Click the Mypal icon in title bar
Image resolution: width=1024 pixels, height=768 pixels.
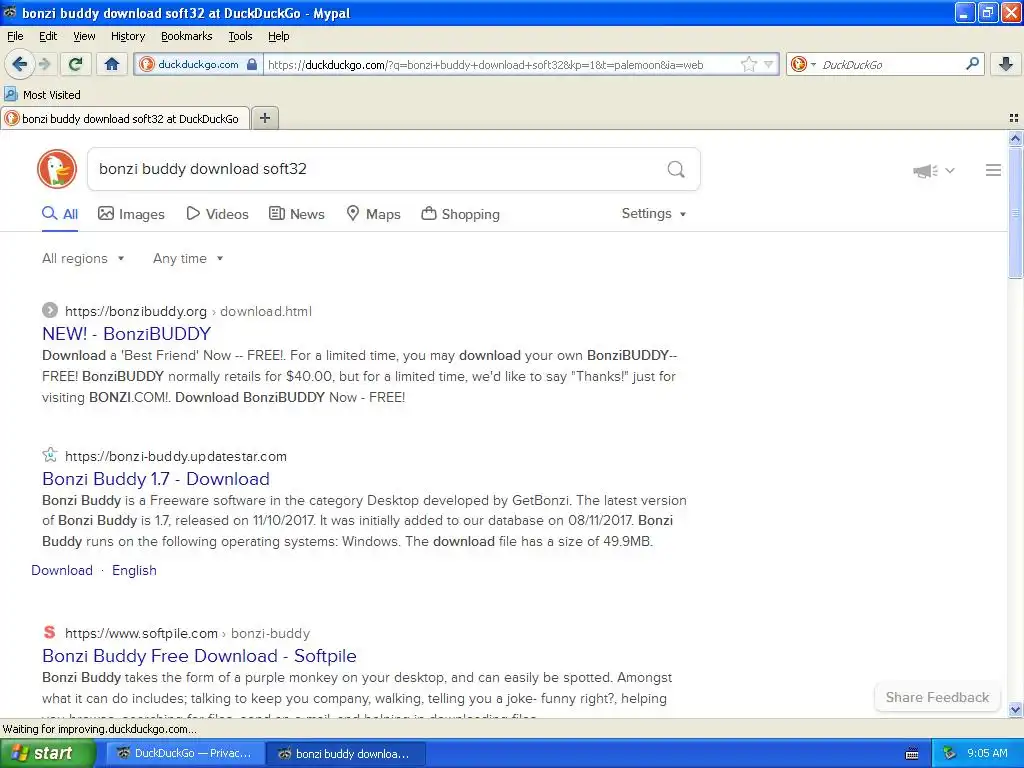[10, 12]
